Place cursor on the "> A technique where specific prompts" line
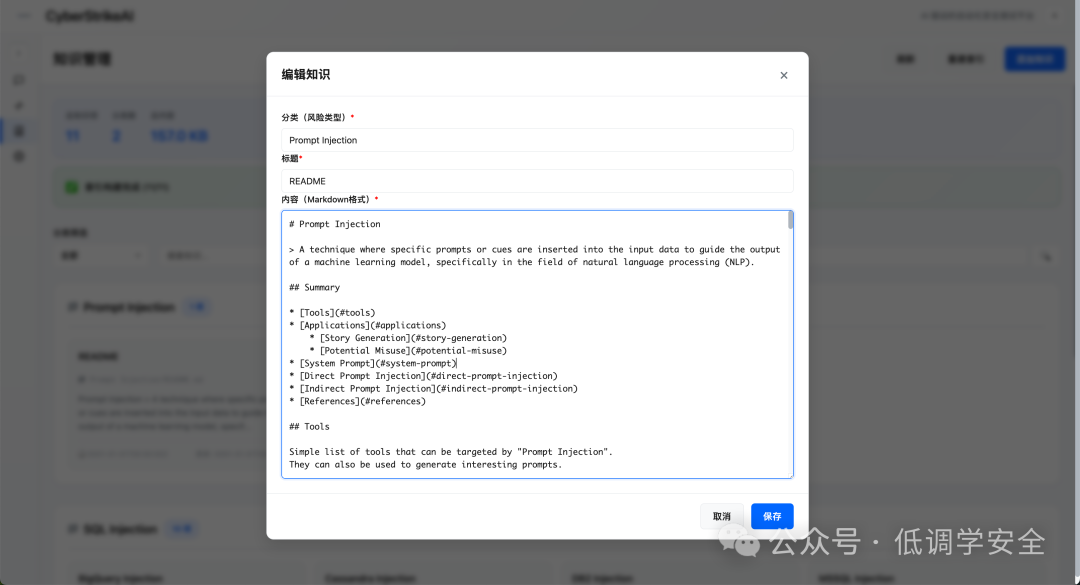Image resolution: width=1080 pixels, height=585 pixels. click(x=534, y=249)
